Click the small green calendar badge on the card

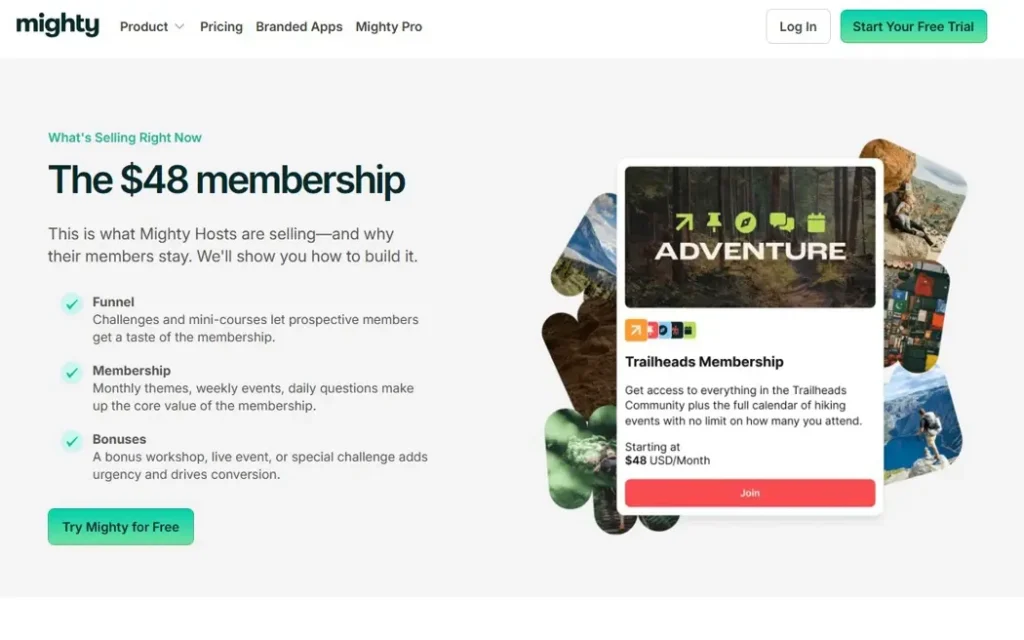(689, 330)
